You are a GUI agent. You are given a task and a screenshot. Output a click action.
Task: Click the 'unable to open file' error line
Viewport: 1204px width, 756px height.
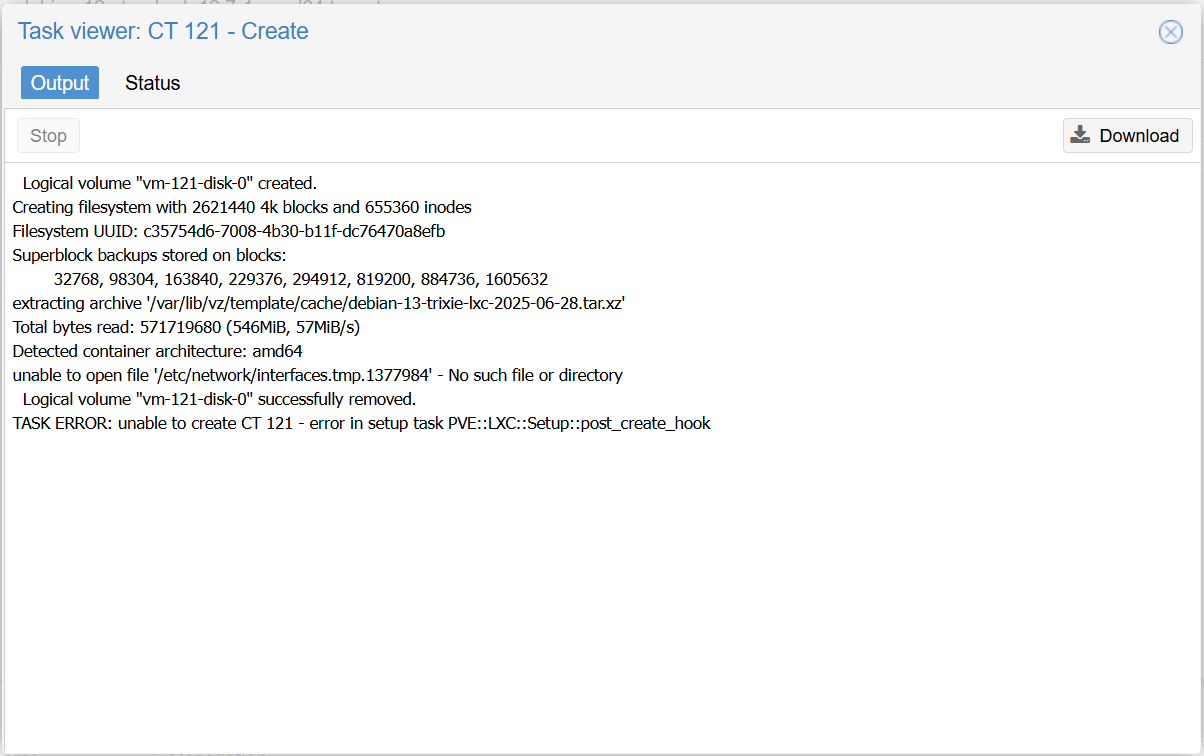click(x=317, y=375)
